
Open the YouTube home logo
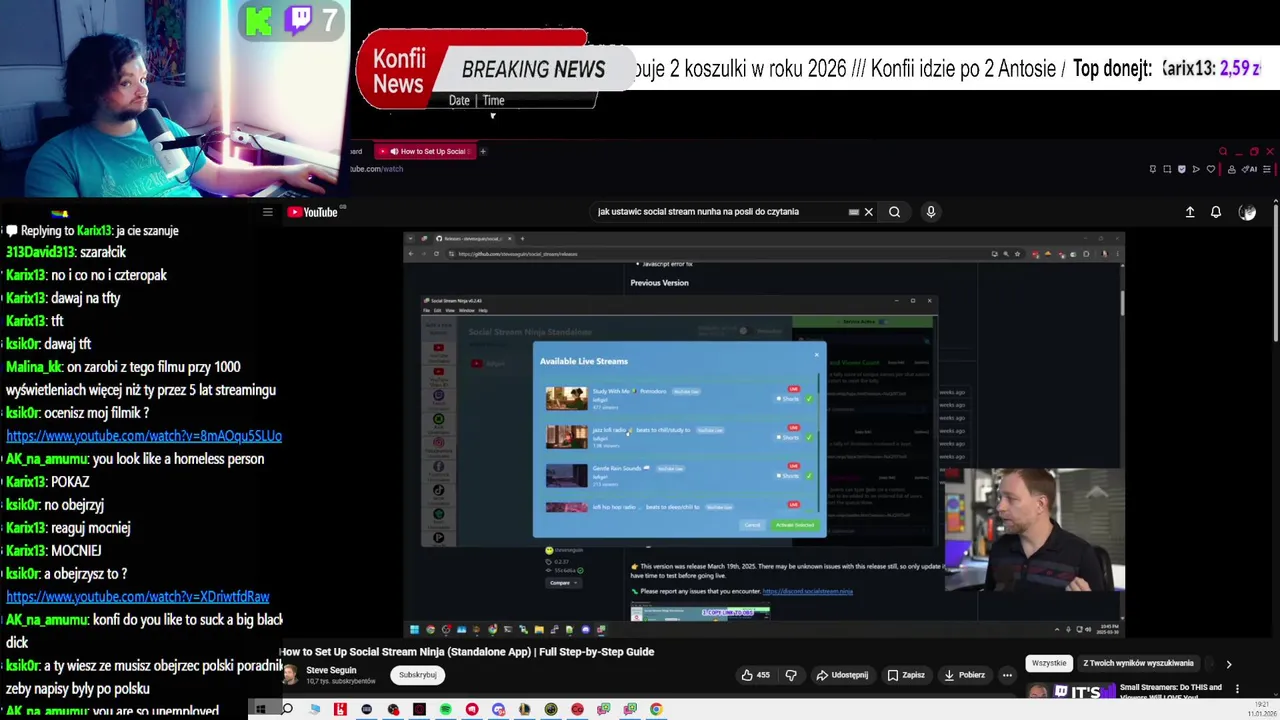click(x=313, y=212)
